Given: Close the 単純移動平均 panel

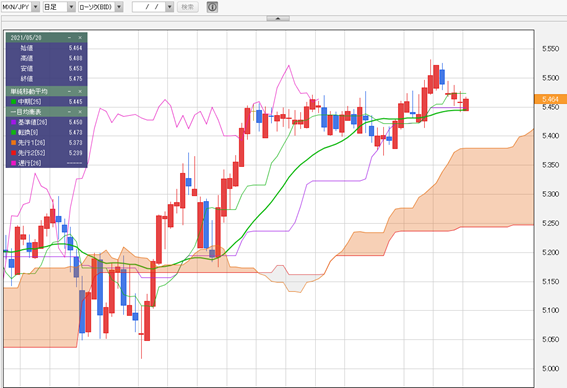Looking at the screenshot, I should [x=80, y=91].
